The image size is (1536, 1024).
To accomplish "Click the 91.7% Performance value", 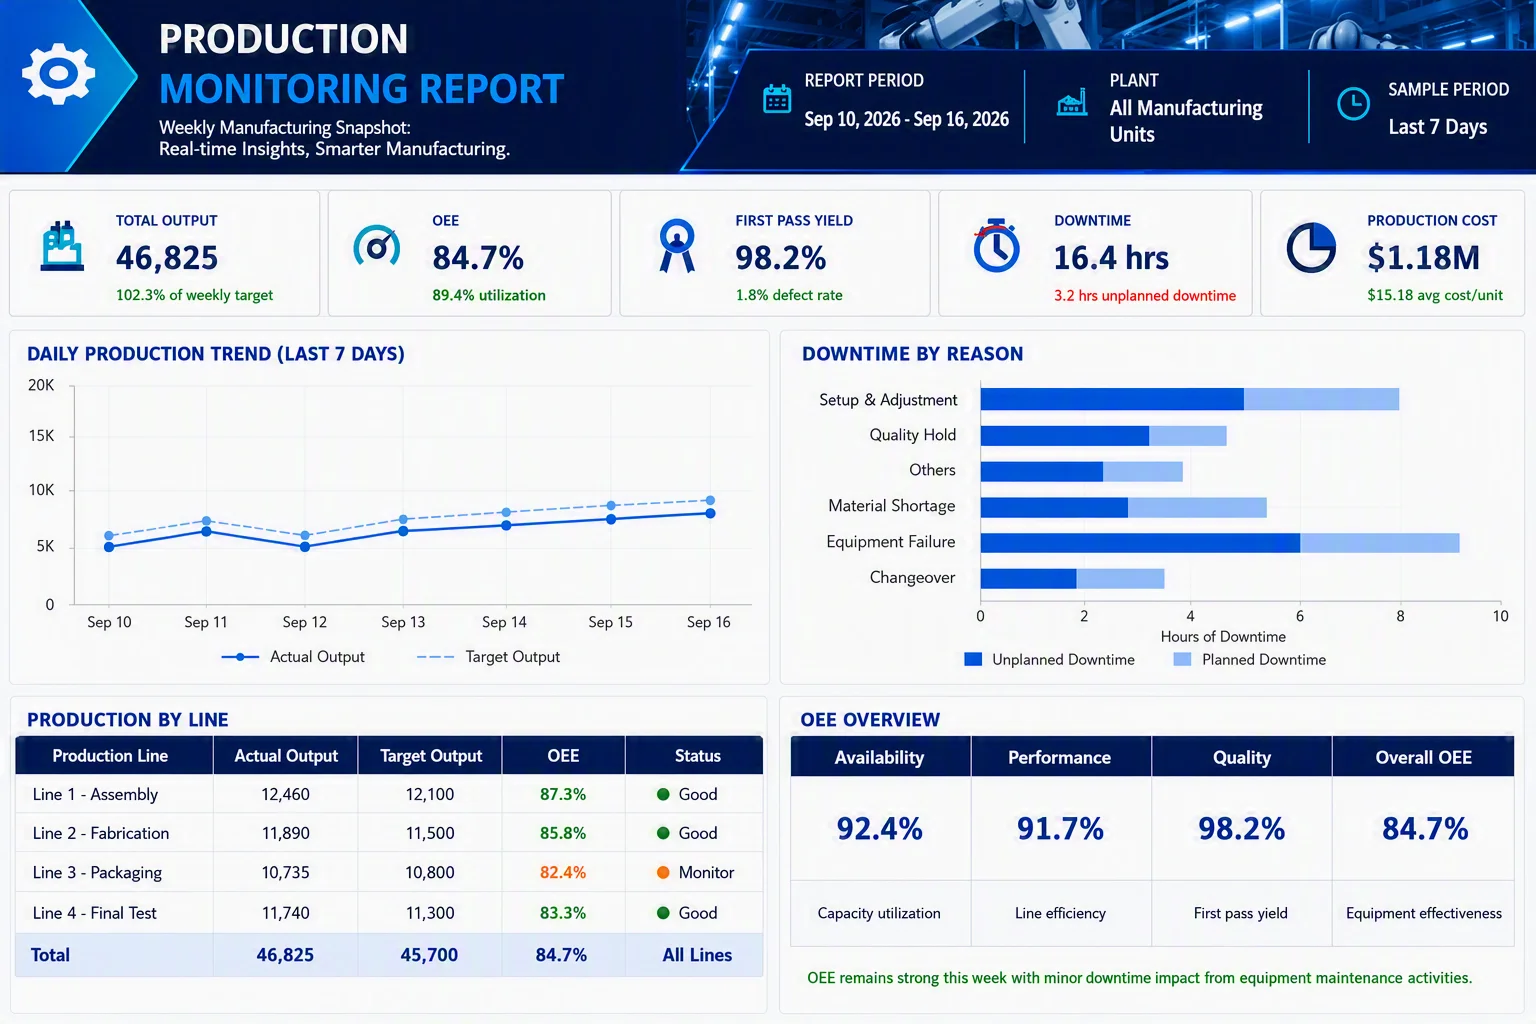I will pyautogui.click(x=1060, y=828).
